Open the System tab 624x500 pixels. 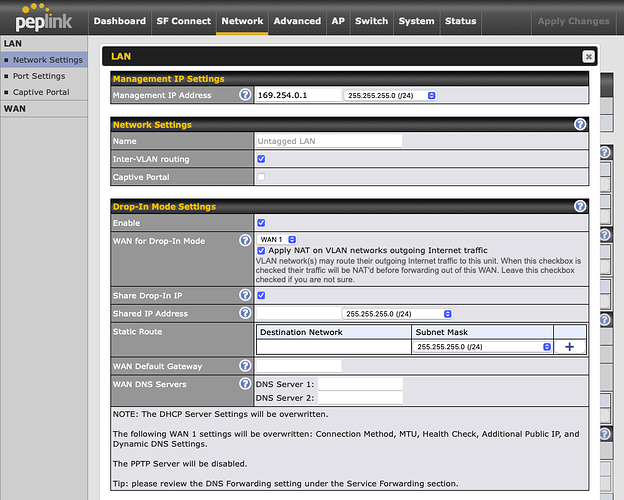[x=416, y=21]
